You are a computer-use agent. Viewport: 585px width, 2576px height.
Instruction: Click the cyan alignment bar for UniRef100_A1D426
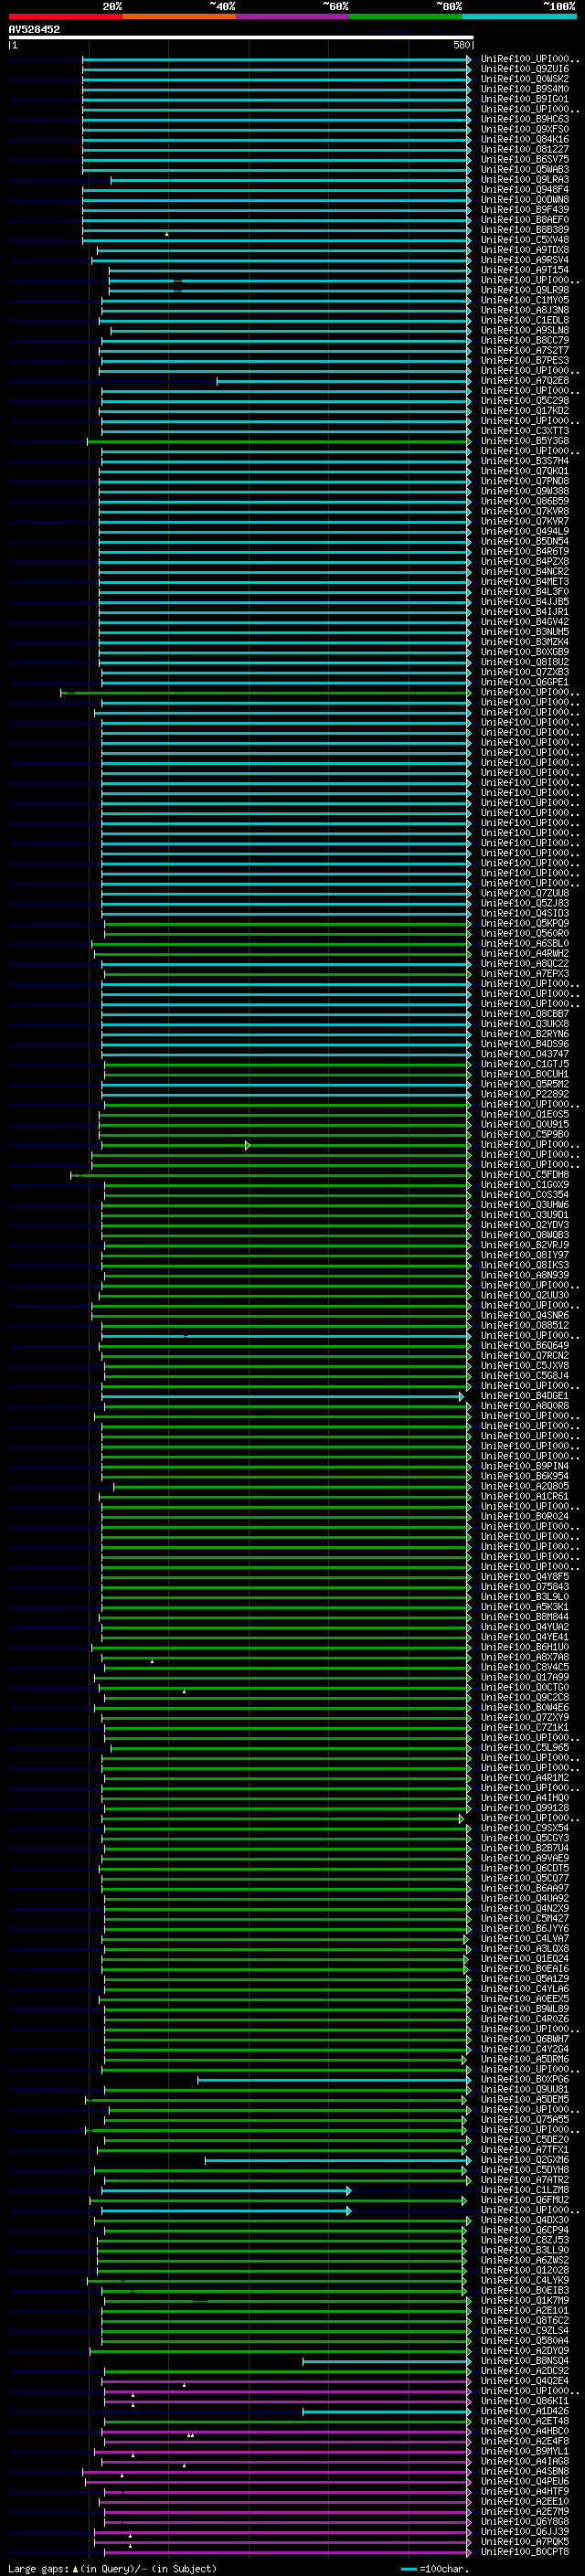point(386,2411)
